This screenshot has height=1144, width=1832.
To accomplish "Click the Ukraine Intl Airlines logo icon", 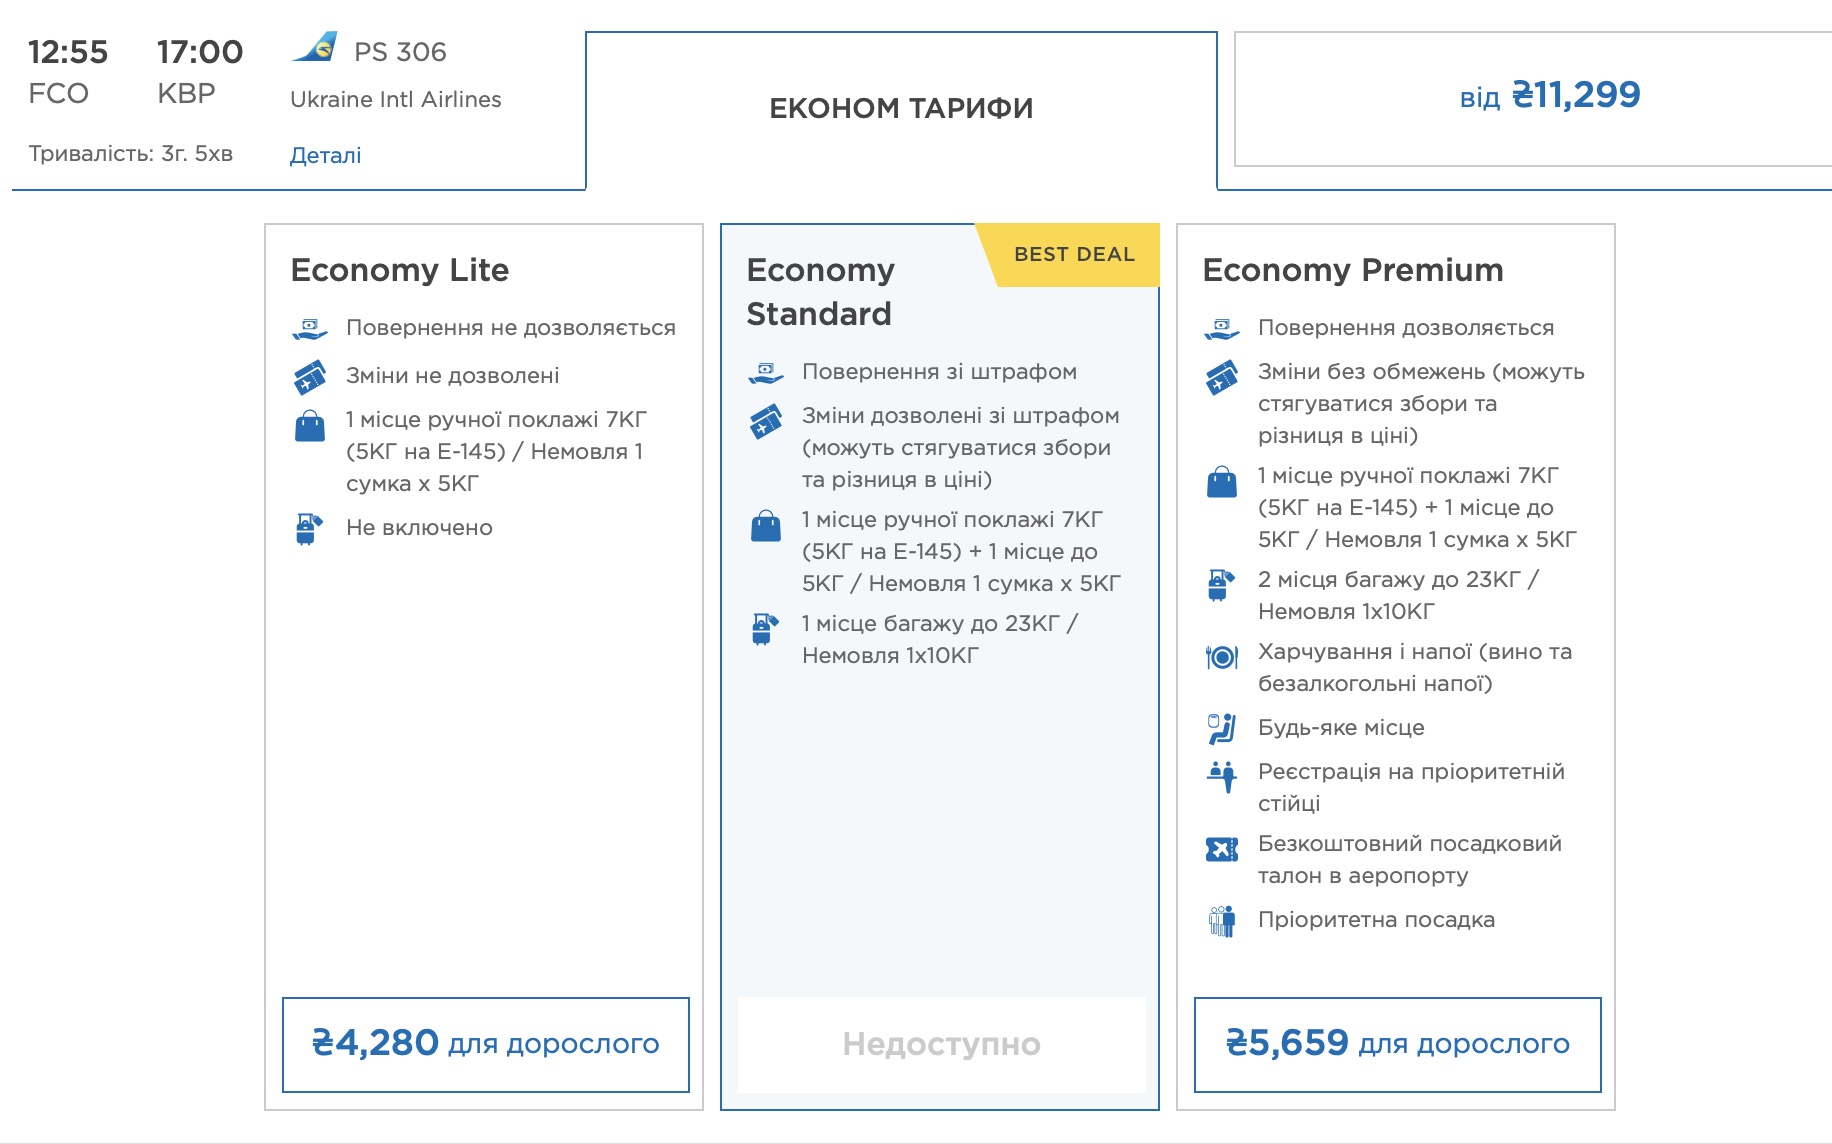I will tap(316, 48).
